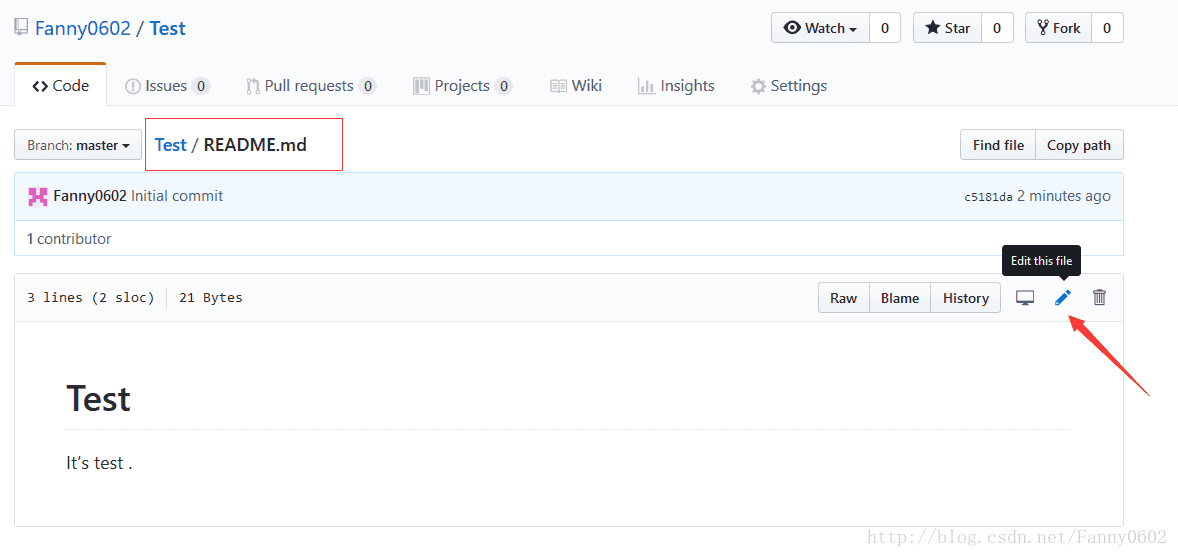This screenshot has width=1178, height=557.
Task: Open the Wiki tab
Action: [x=576, y=86]
